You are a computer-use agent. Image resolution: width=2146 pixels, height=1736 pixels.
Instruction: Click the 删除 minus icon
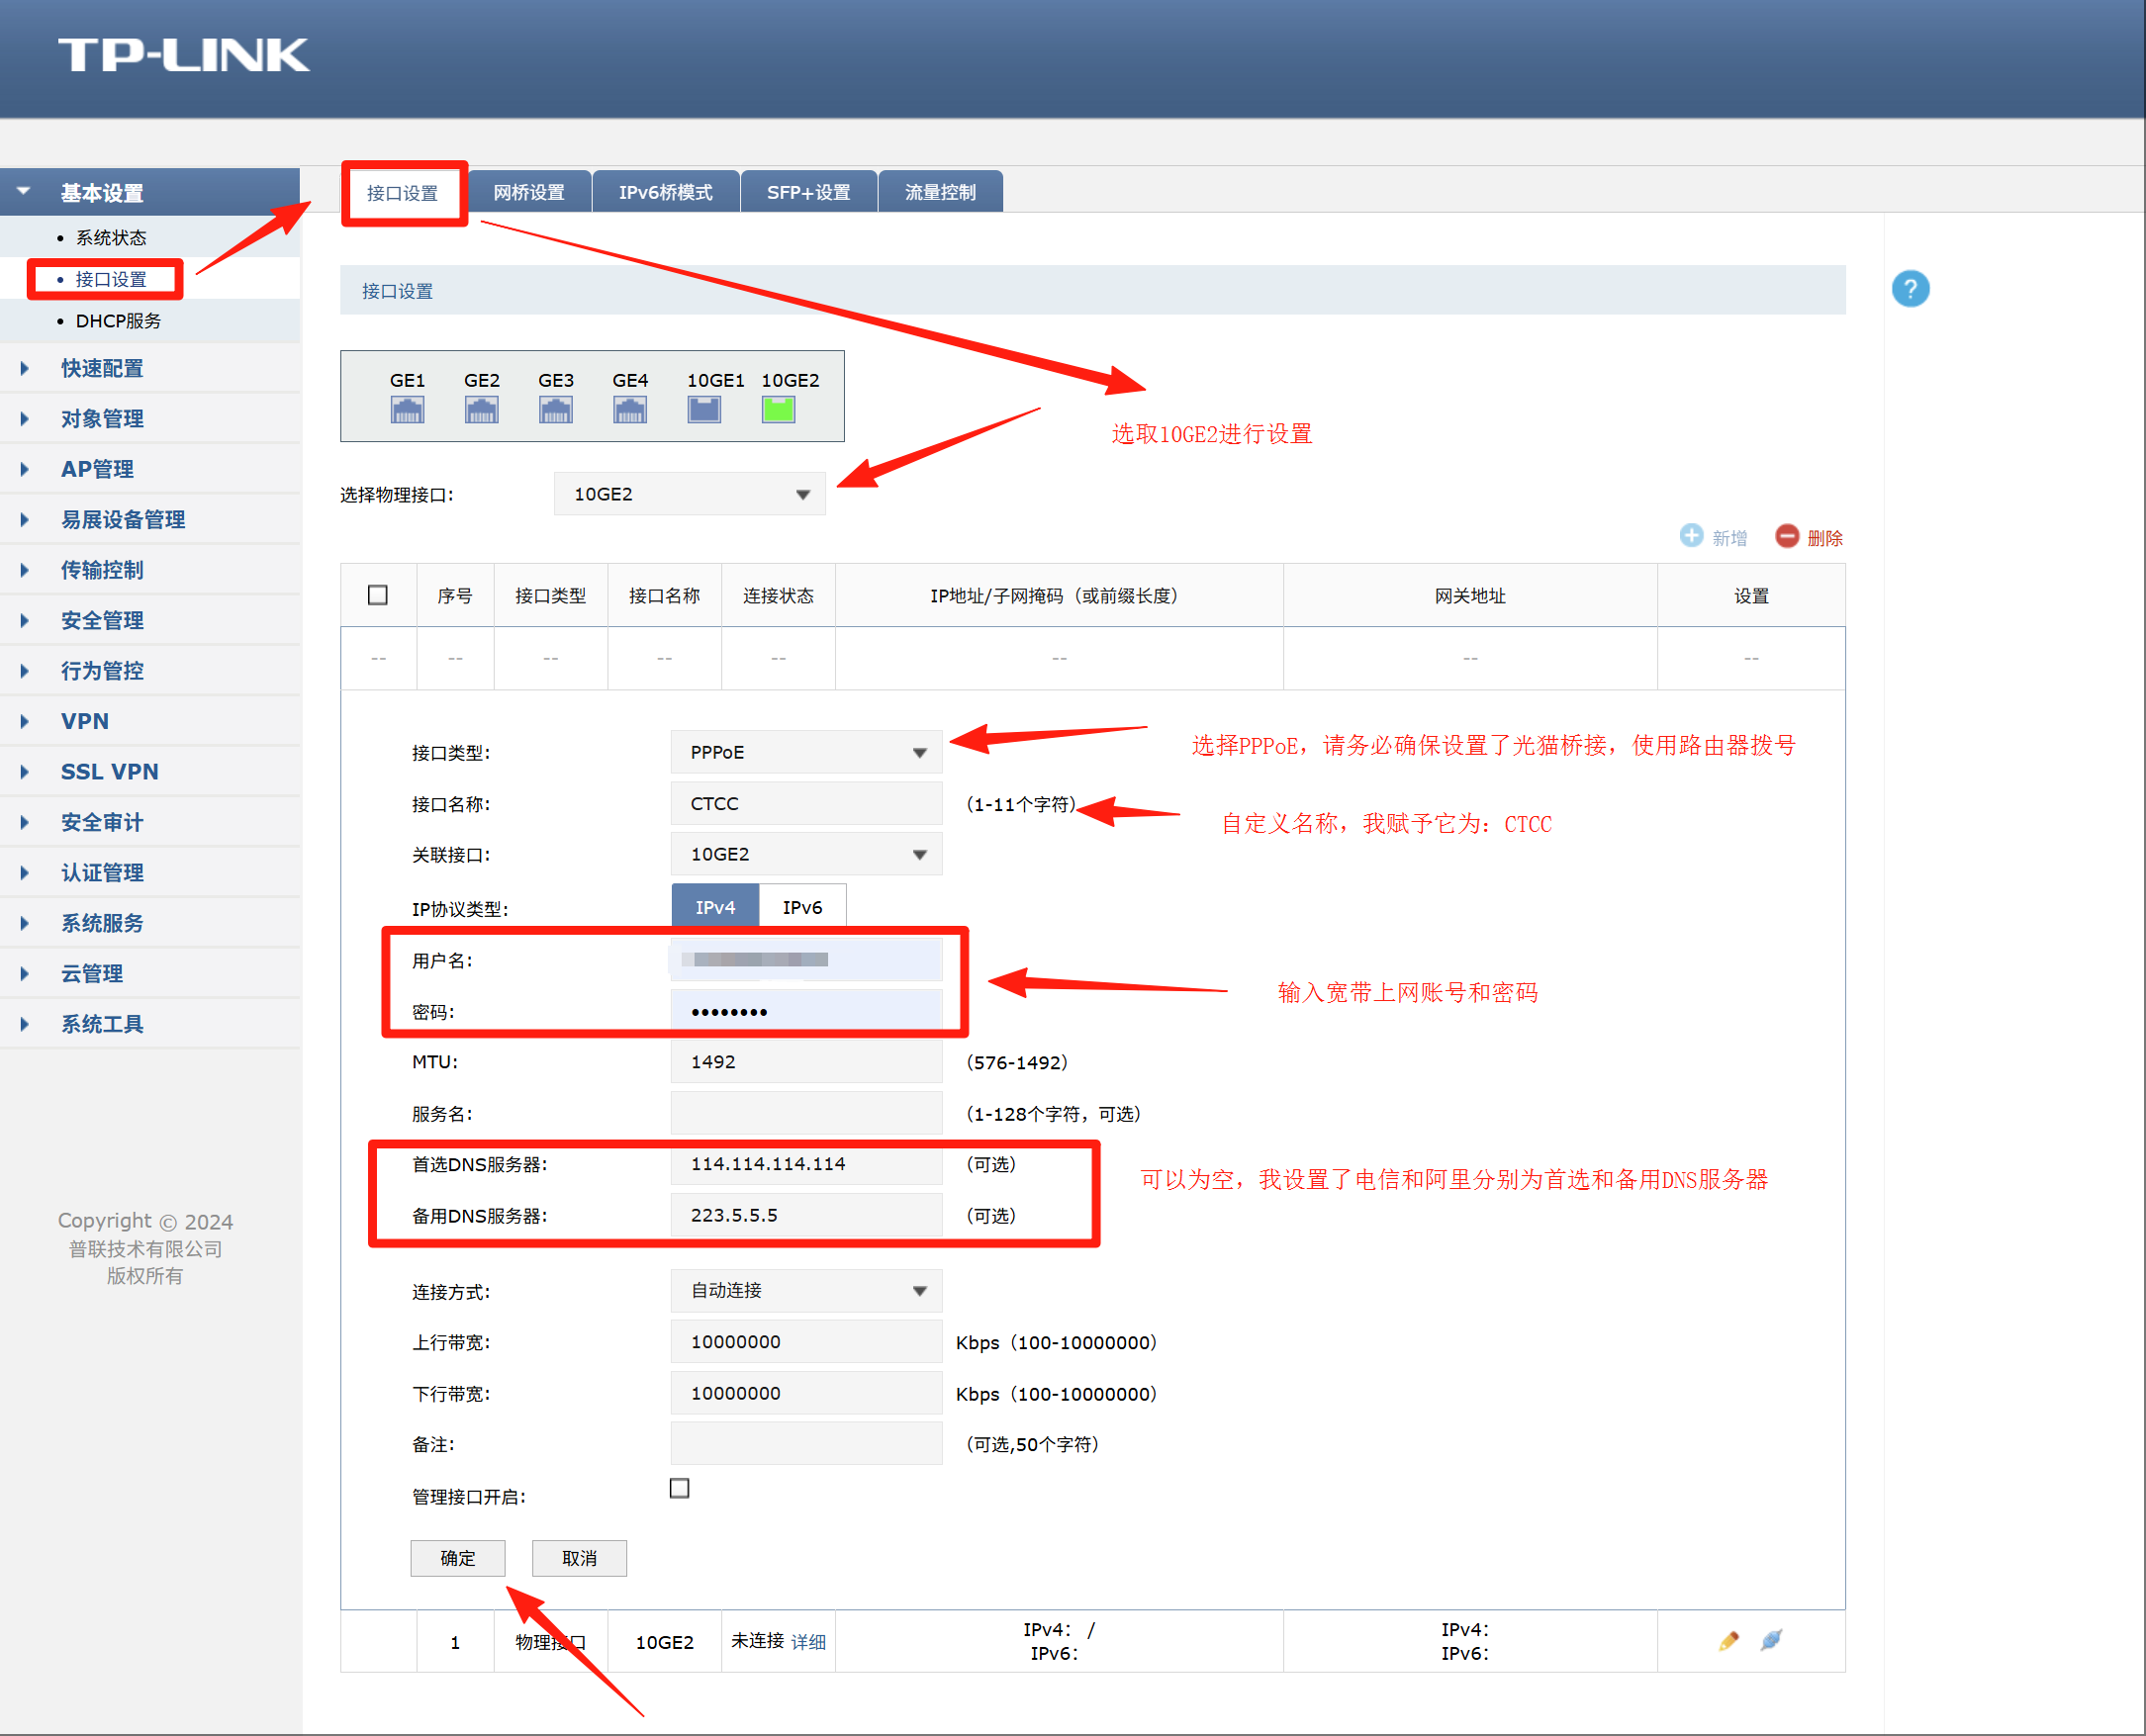(x=1788, y=537)
